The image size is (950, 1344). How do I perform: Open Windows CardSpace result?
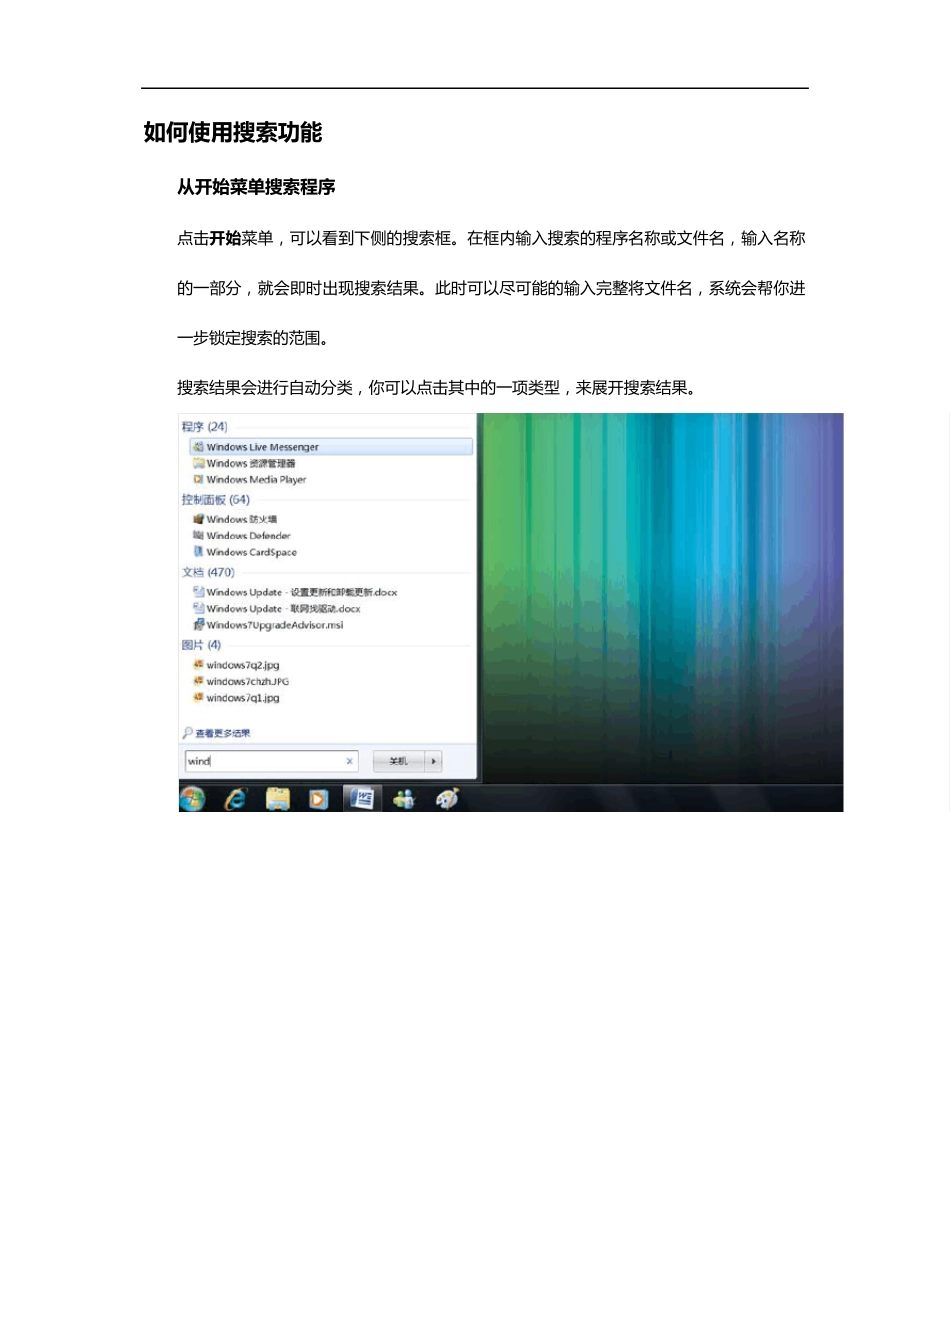[245, 552]
